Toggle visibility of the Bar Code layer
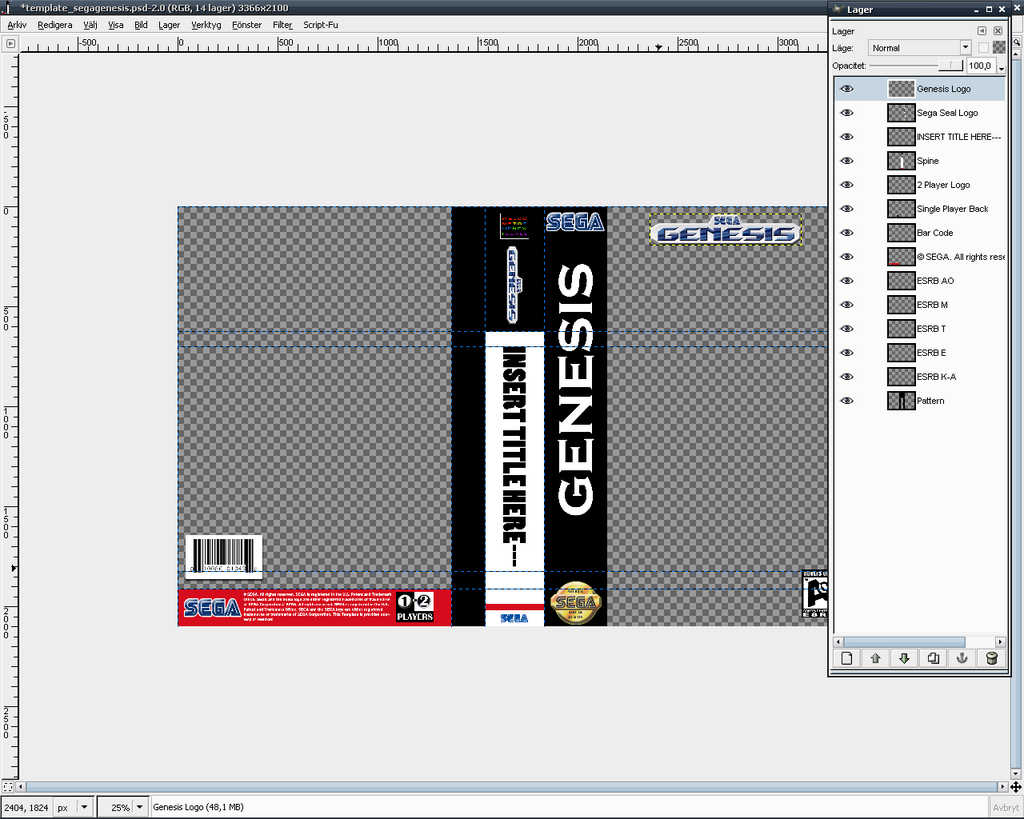Viewport: 1024px width, 819px height. coord(847,233)
